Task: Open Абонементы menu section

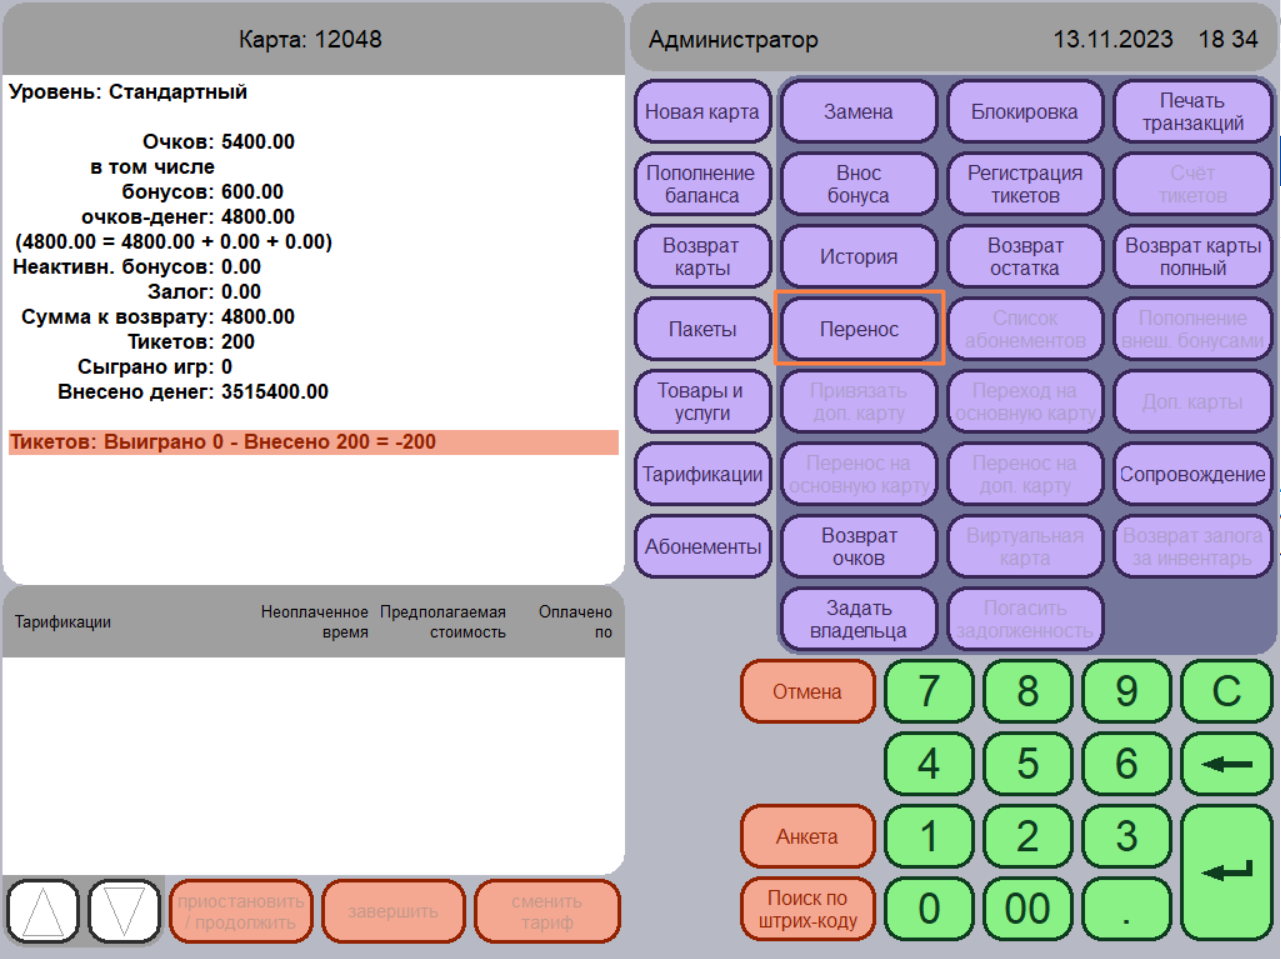Action: (702, 547)
